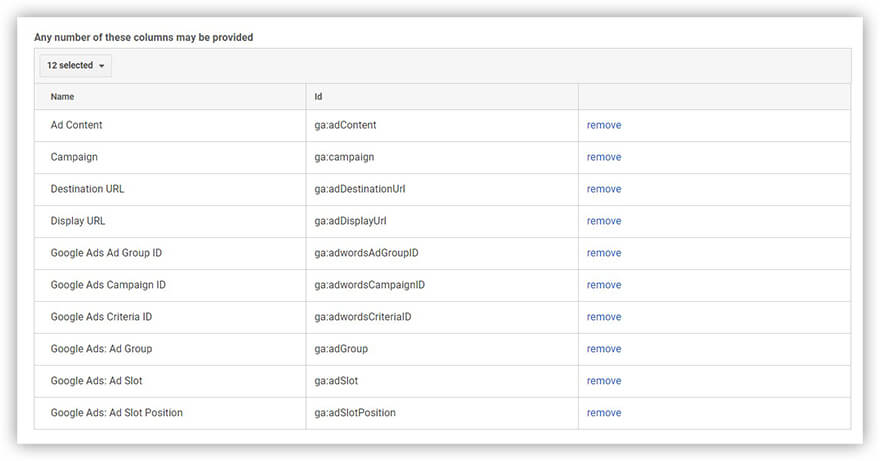This screenshot has width=880, height=461.
Task: Remove the Display URL column
Action: click(x=603, y=221)
